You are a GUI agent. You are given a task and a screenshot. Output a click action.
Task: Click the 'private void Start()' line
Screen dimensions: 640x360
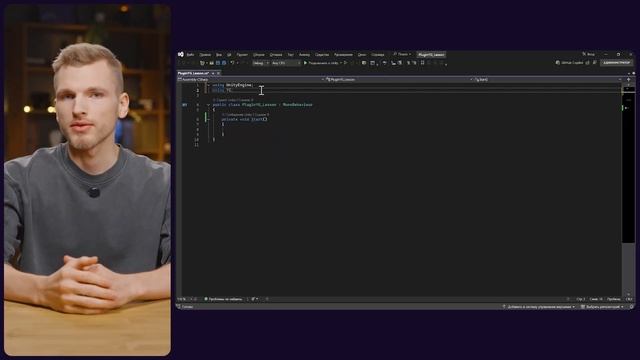pos(244,120)
